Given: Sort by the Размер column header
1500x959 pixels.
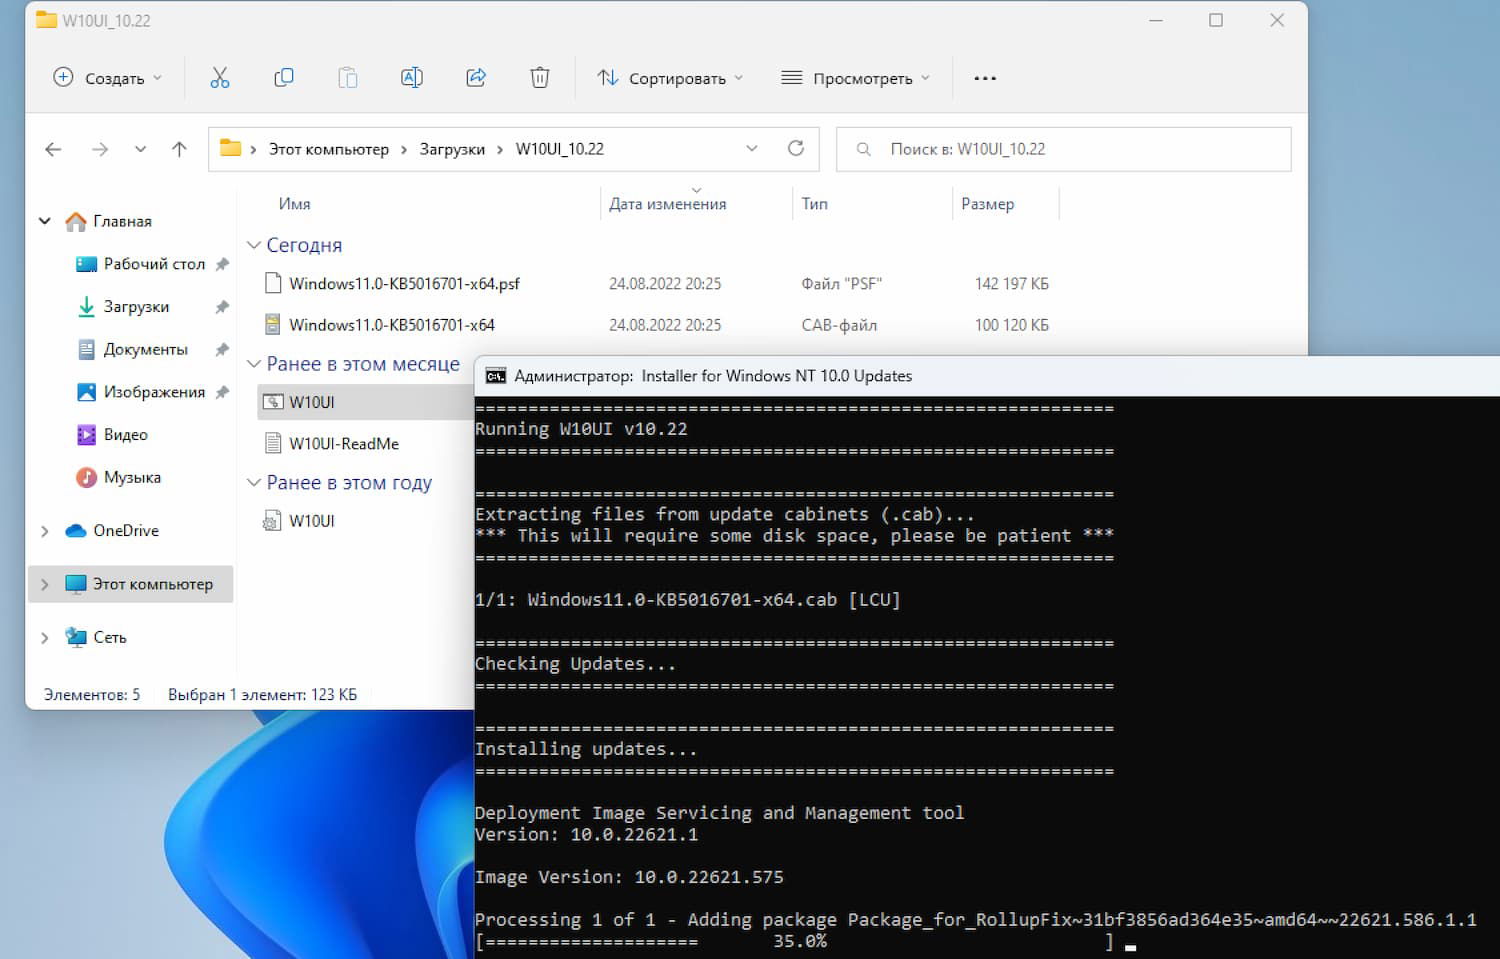Looking at the screenshot, I should click(x=988, y=204).
